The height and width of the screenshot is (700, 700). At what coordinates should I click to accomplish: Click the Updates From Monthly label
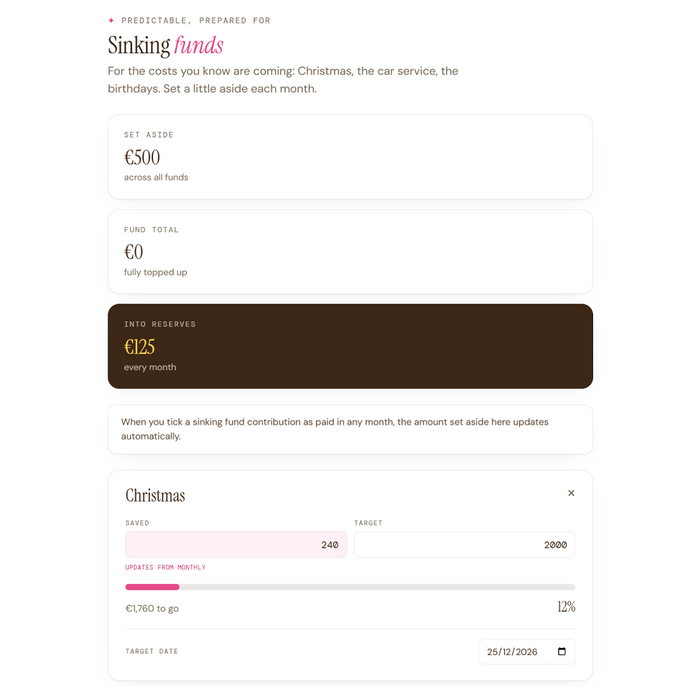click(165, 567)
